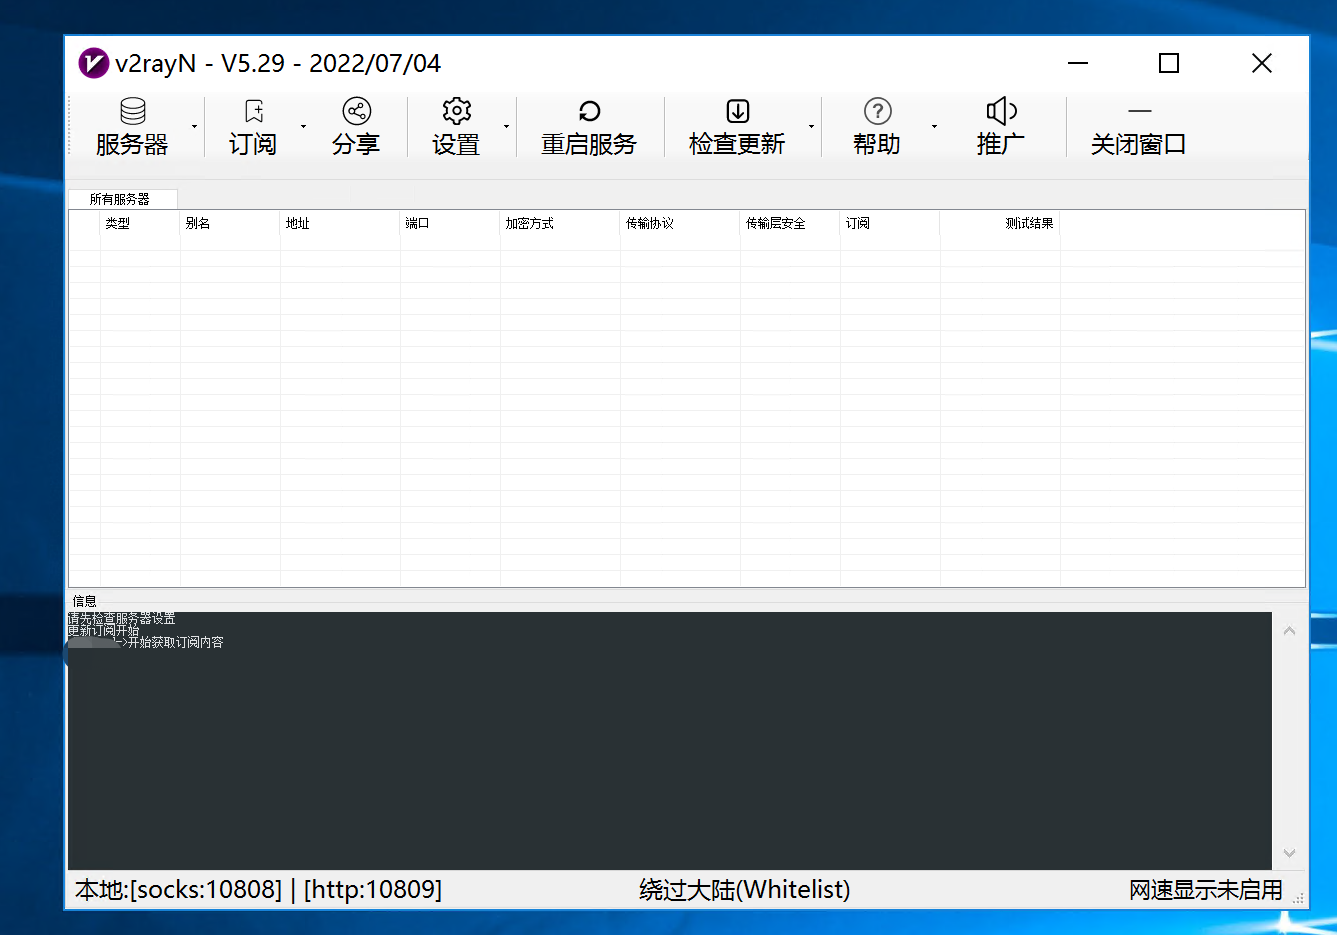Minimize the v2rayN window

pyautogui.click(x=1078, y=63)
